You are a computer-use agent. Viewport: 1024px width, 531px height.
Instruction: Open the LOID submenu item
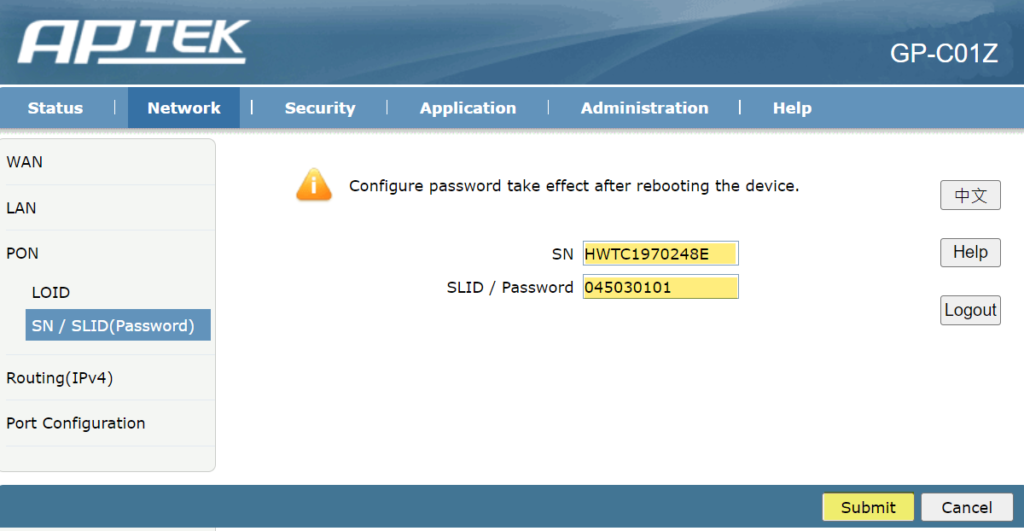51,293
